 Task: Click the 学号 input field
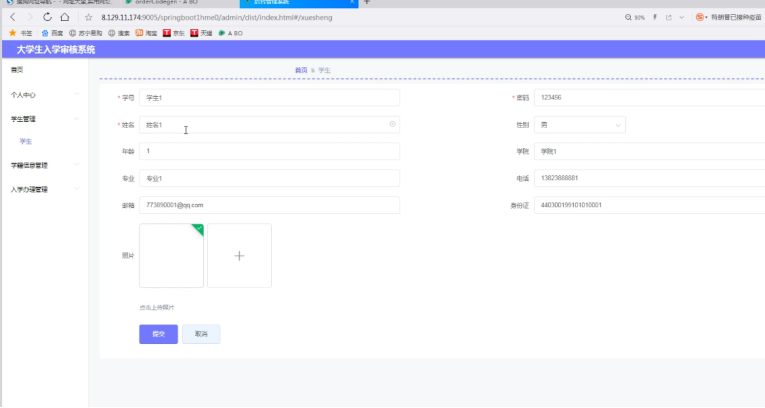269,98
